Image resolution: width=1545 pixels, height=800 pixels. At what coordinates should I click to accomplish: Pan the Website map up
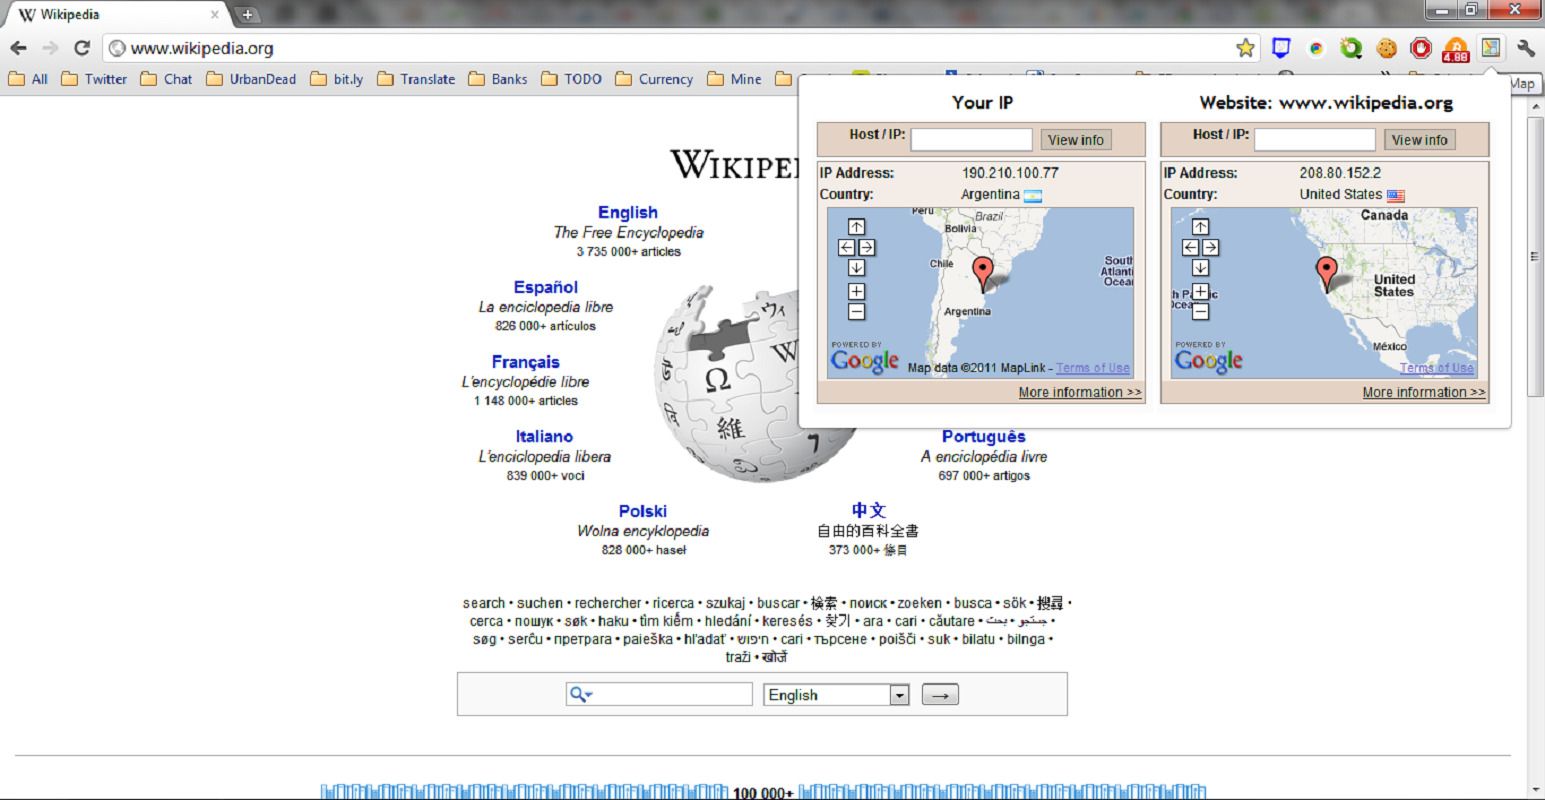pyautogui.click(x=1200, y=227)
